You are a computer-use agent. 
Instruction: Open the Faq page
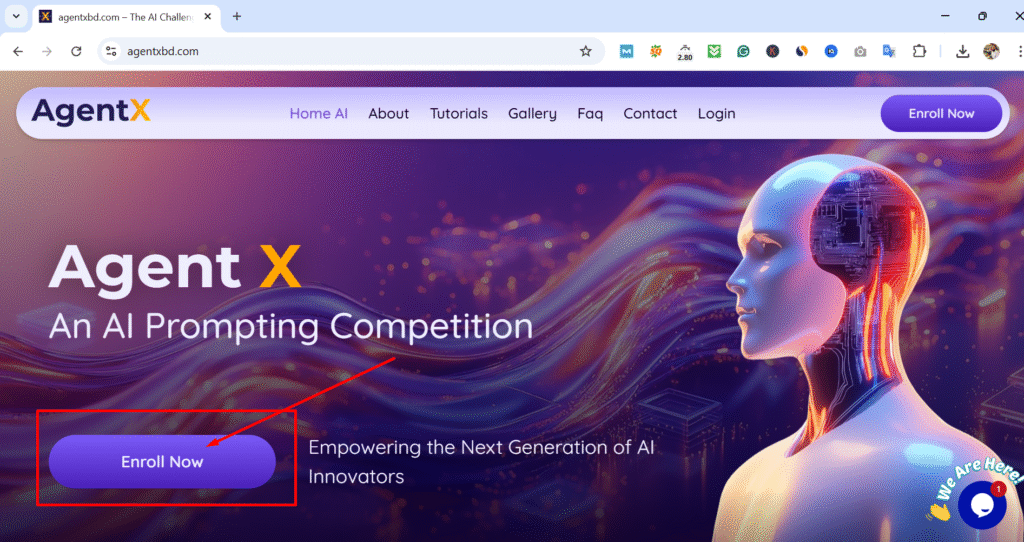pos(590,114)
